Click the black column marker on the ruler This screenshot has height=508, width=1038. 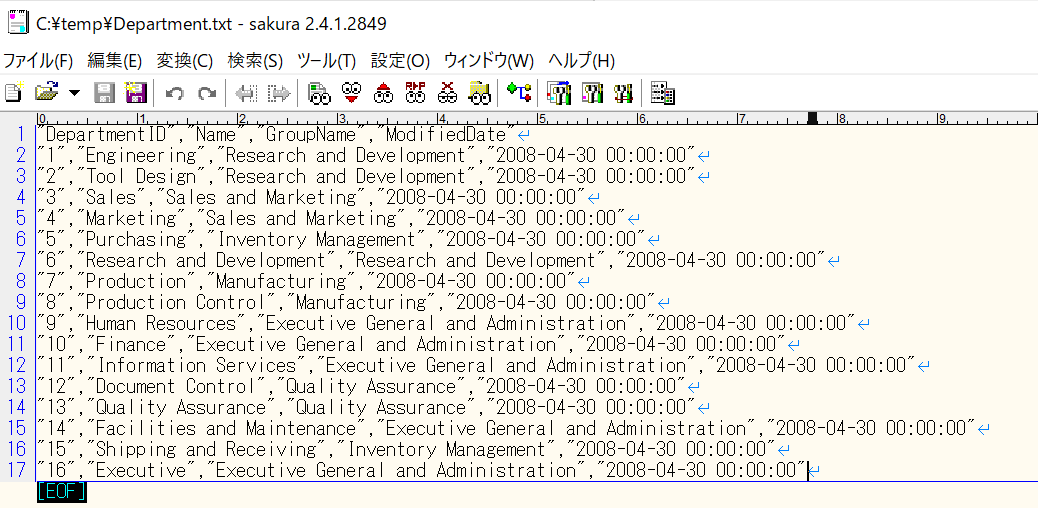[x=813, y=118]
